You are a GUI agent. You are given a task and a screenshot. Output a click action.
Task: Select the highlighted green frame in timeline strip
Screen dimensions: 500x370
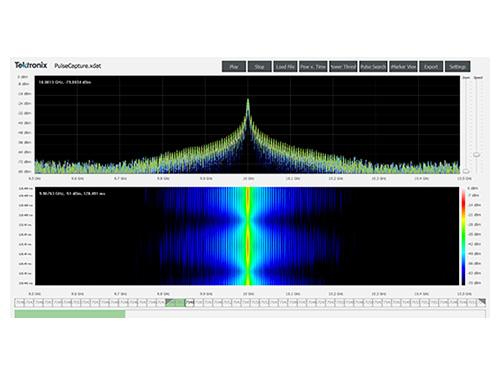(175, 303)
